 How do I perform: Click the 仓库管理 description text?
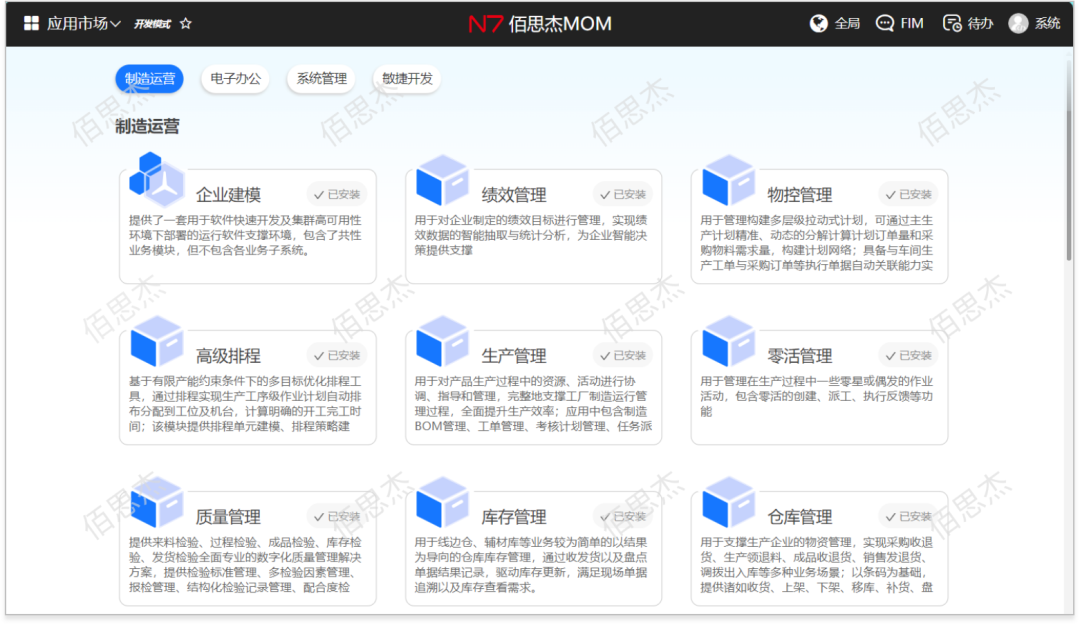tap(817, 565)
